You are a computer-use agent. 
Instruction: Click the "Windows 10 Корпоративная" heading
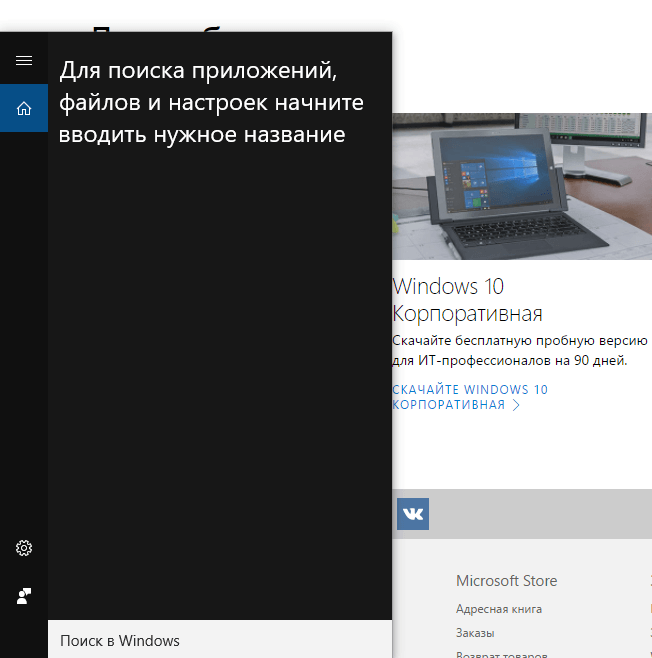467,300
